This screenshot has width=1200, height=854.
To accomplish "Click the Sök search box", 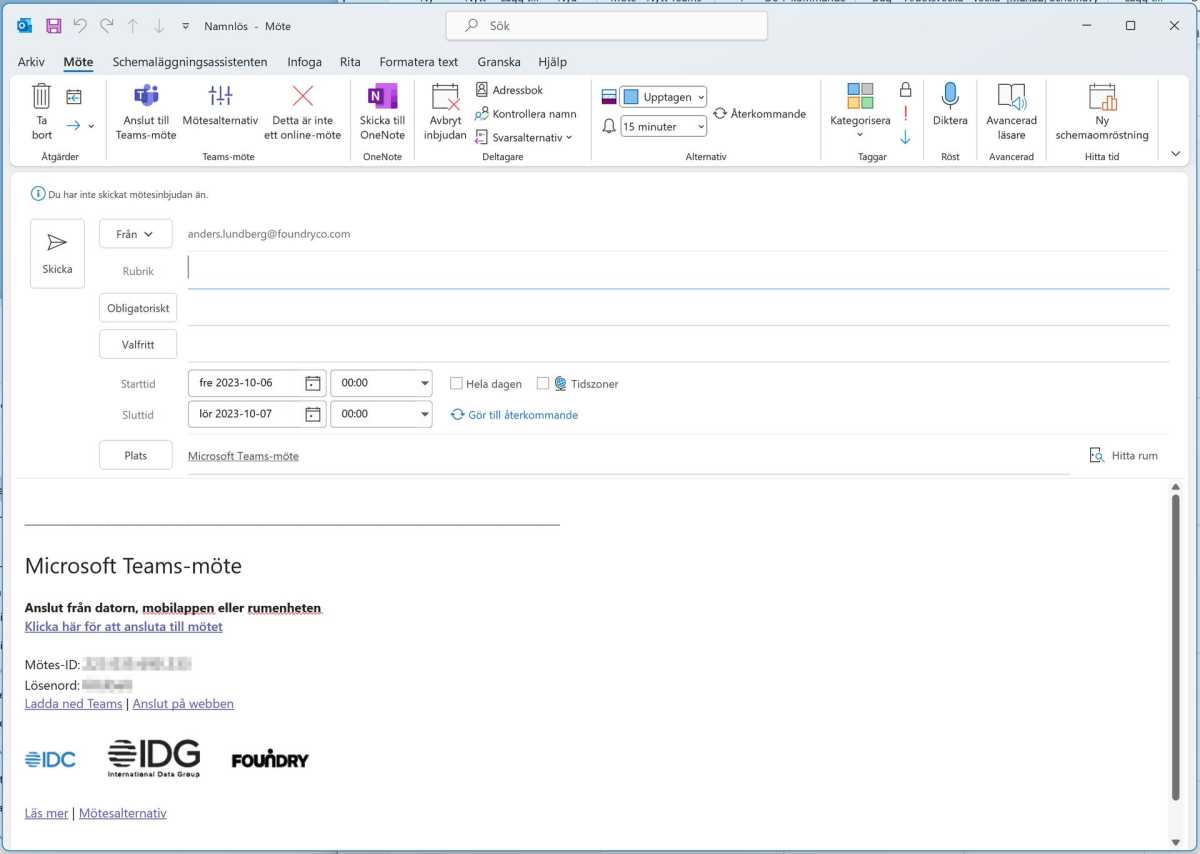I will (607, 26).
